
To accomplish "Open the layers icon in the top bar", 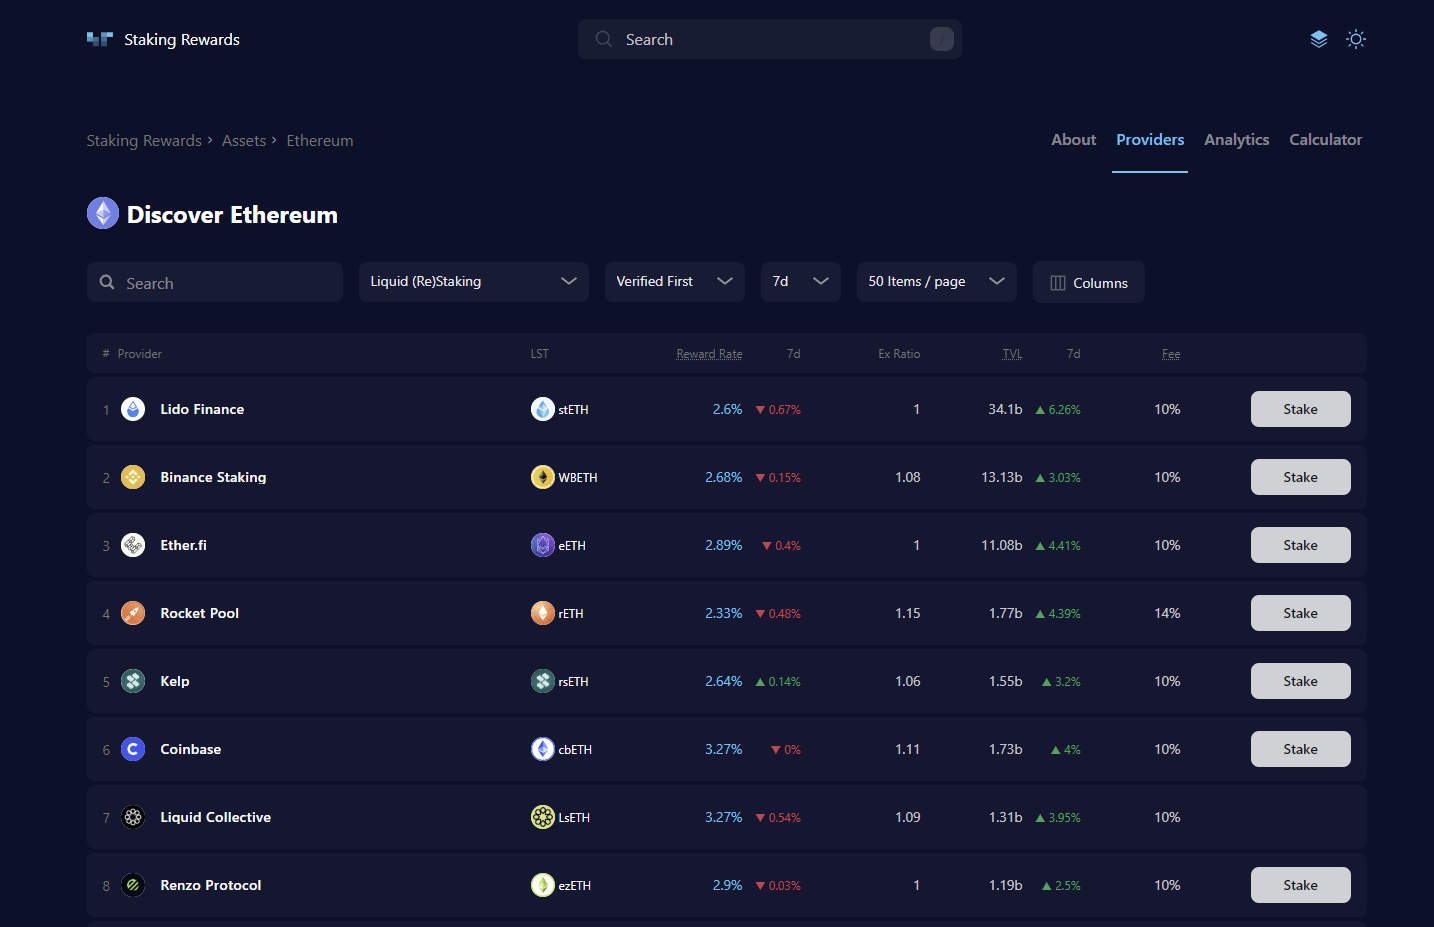I will coord(1318,39).
